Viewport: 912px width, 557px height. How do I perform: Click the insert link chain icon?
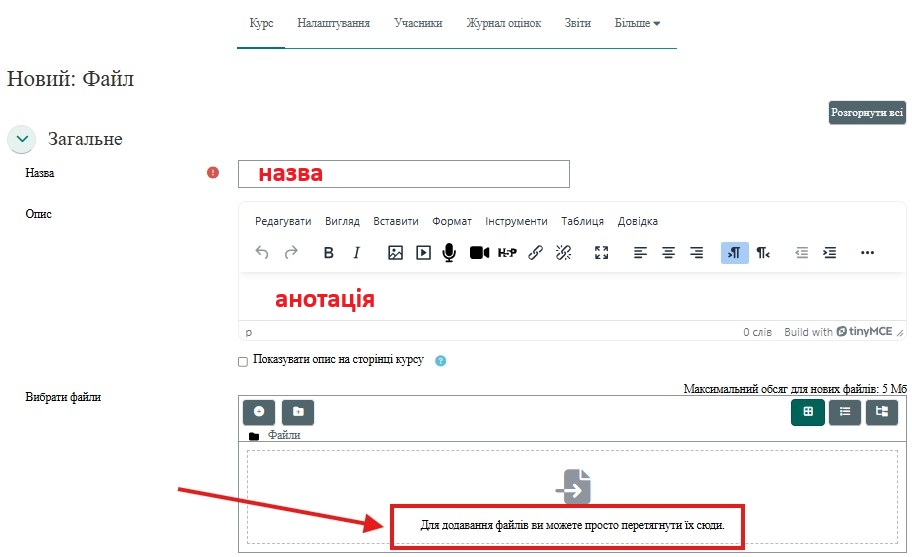point(535,253)
